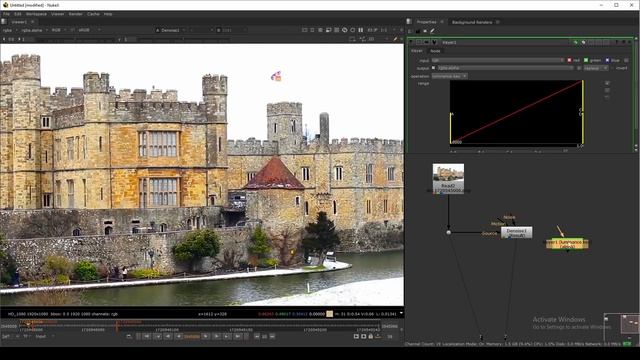Toggle the top checkbox beside range graph

(607, 83)
